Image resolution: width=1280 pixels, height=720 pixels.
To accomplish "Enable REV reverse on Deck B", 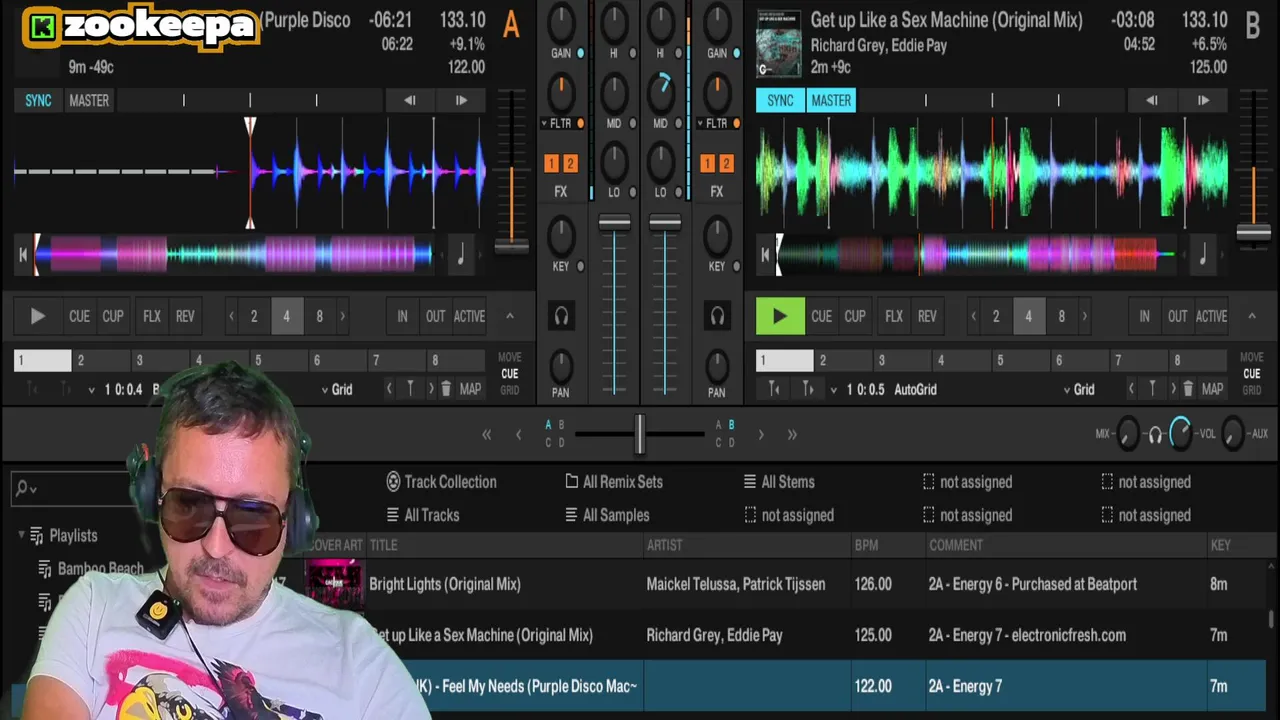I will click(927, 316).
